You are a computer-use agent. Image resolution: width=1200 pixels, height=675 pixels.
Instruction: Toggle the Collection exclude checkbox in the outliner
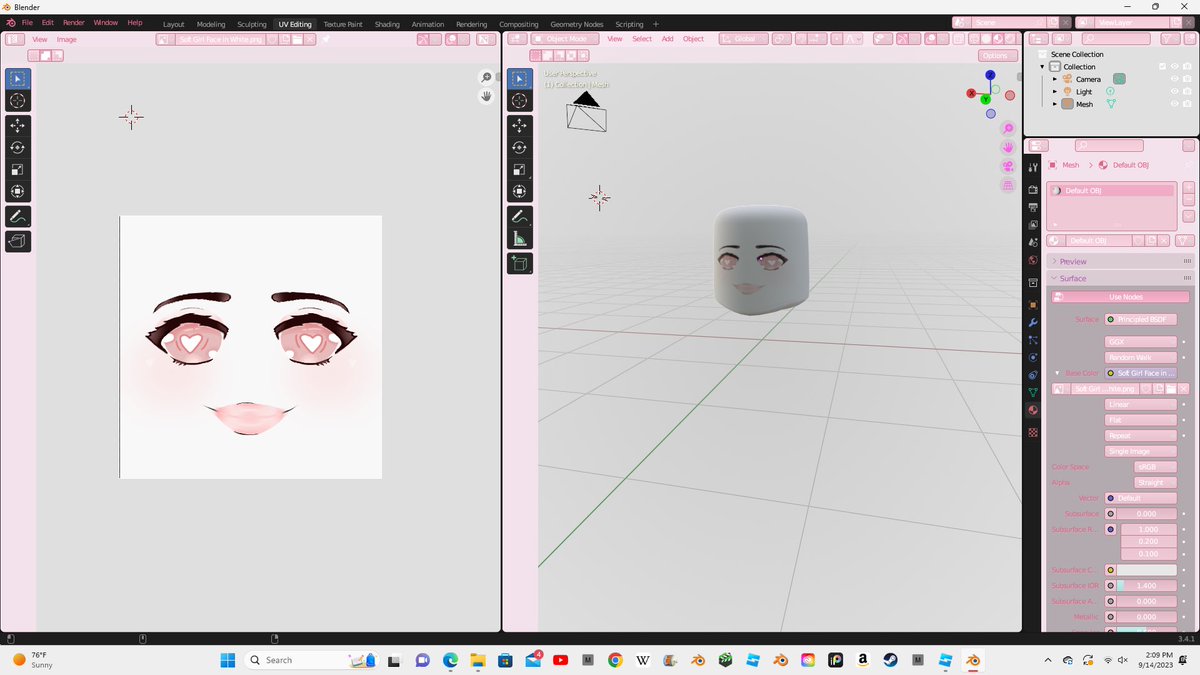(x=1162, y=67)
